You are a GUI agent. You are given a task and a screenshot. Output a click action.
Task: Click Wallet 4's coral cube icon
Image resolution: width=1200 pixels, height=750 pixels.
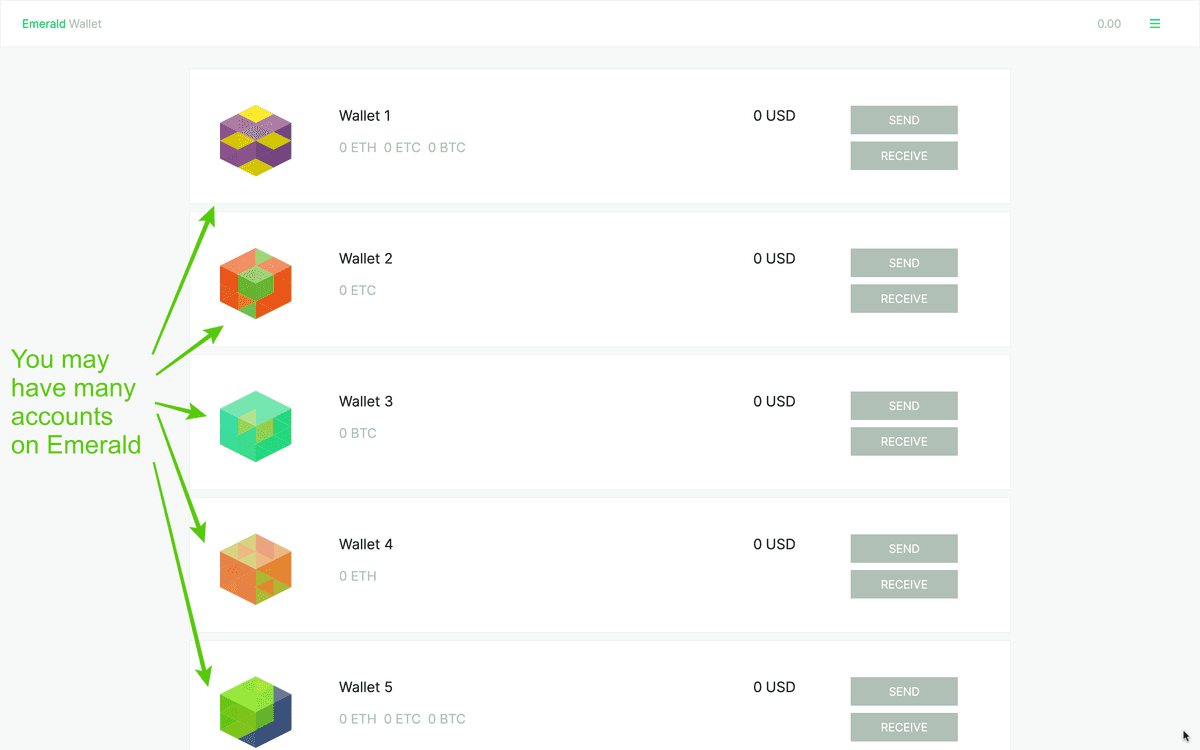(255, 568)
